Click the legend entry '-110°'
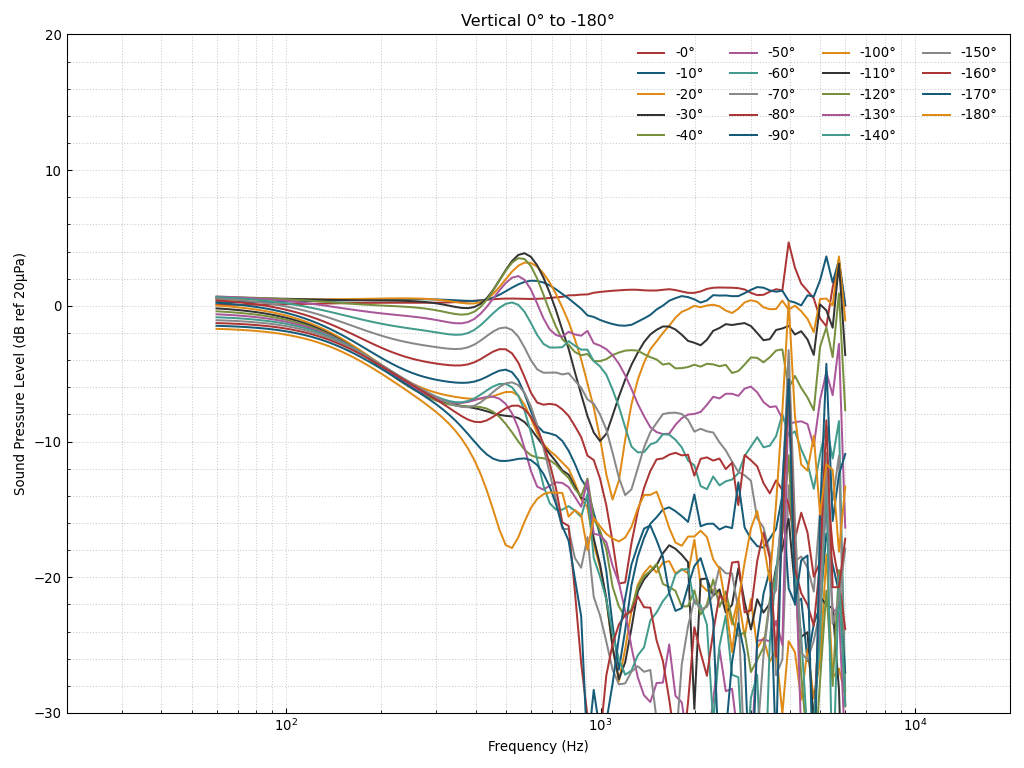The width and height of the screenshot is (1024, 768). (x=858, y=73)
